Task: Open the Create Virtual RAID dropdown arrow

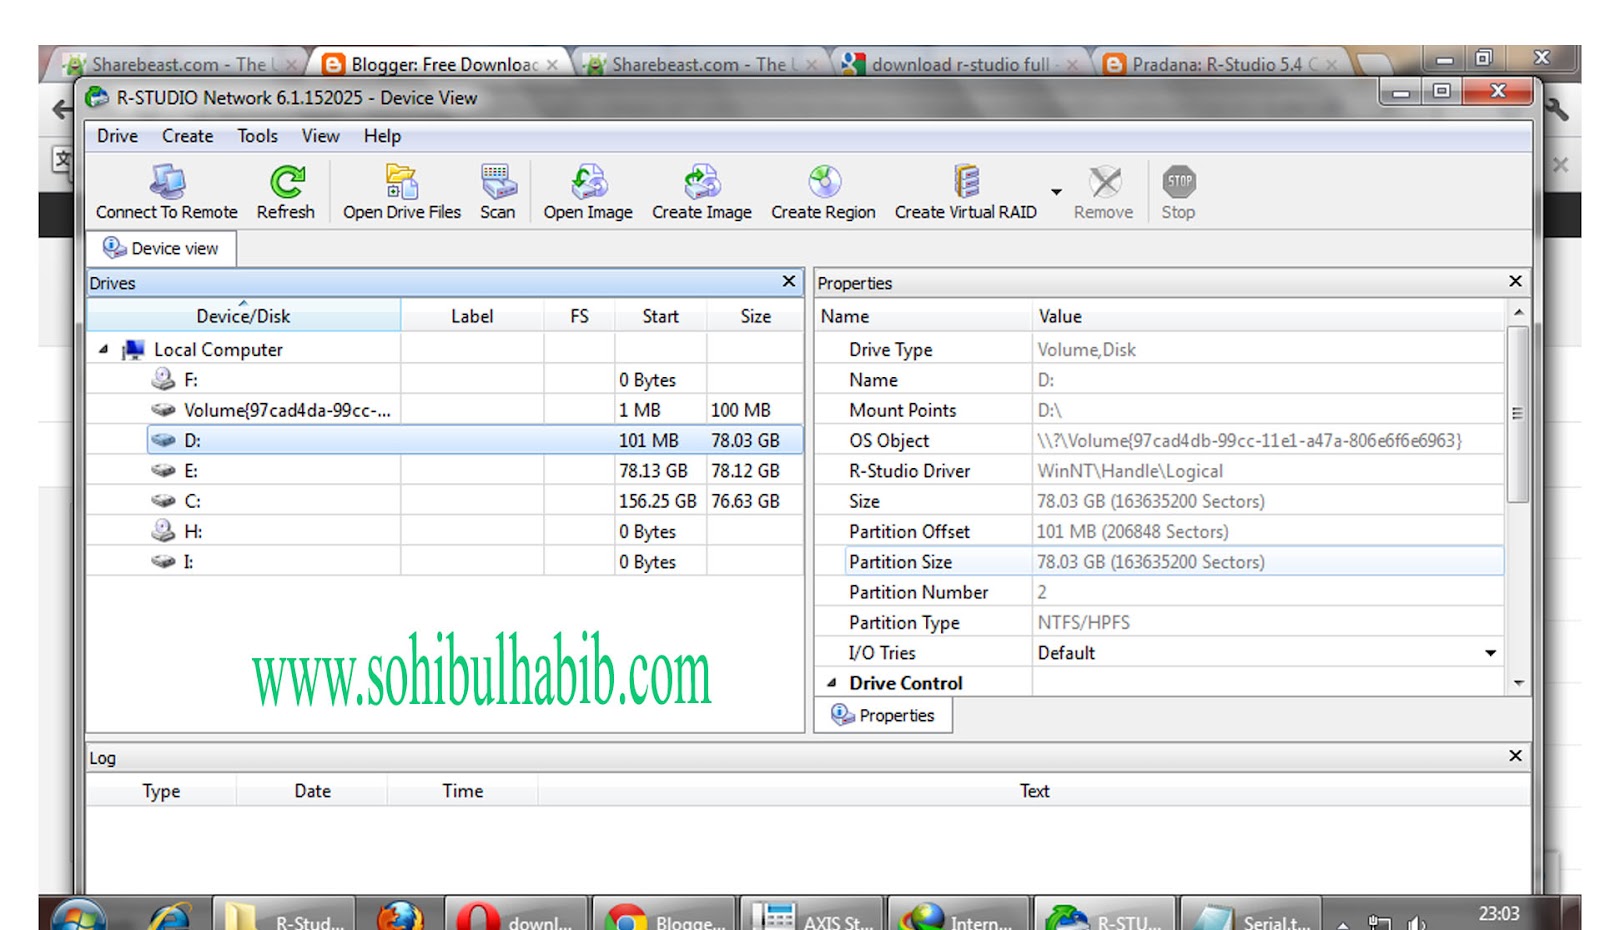Action: point(1056,192)
